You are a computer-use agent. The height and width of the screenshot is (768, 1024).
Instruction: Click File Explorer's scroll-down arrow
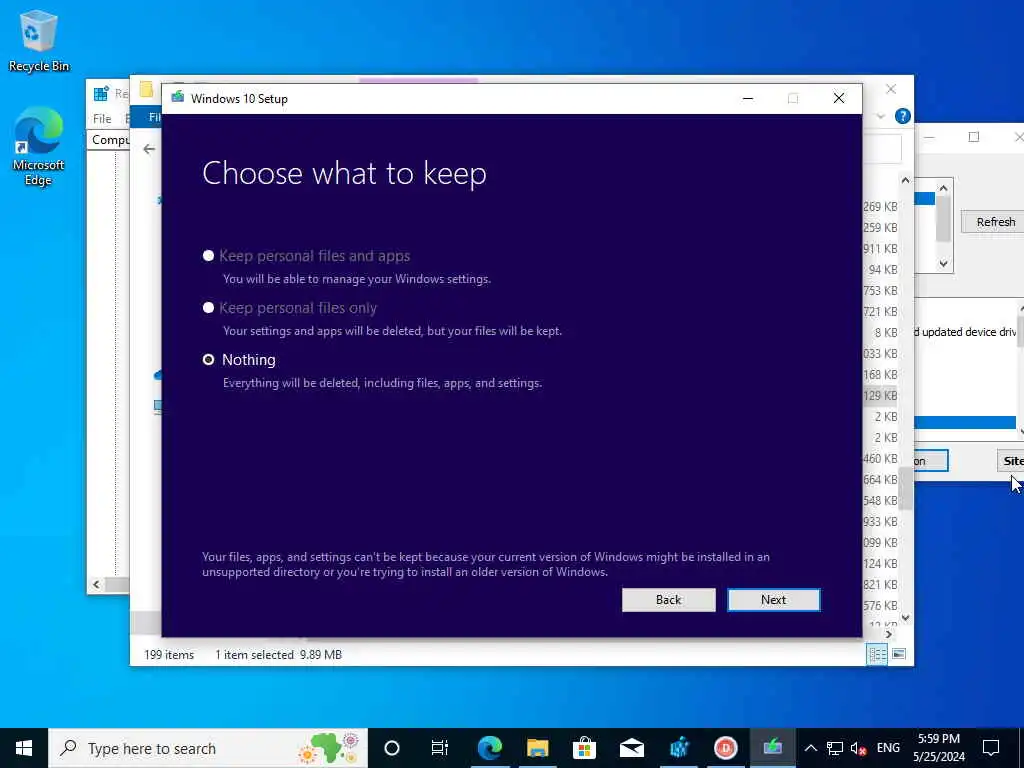(905, 618)
